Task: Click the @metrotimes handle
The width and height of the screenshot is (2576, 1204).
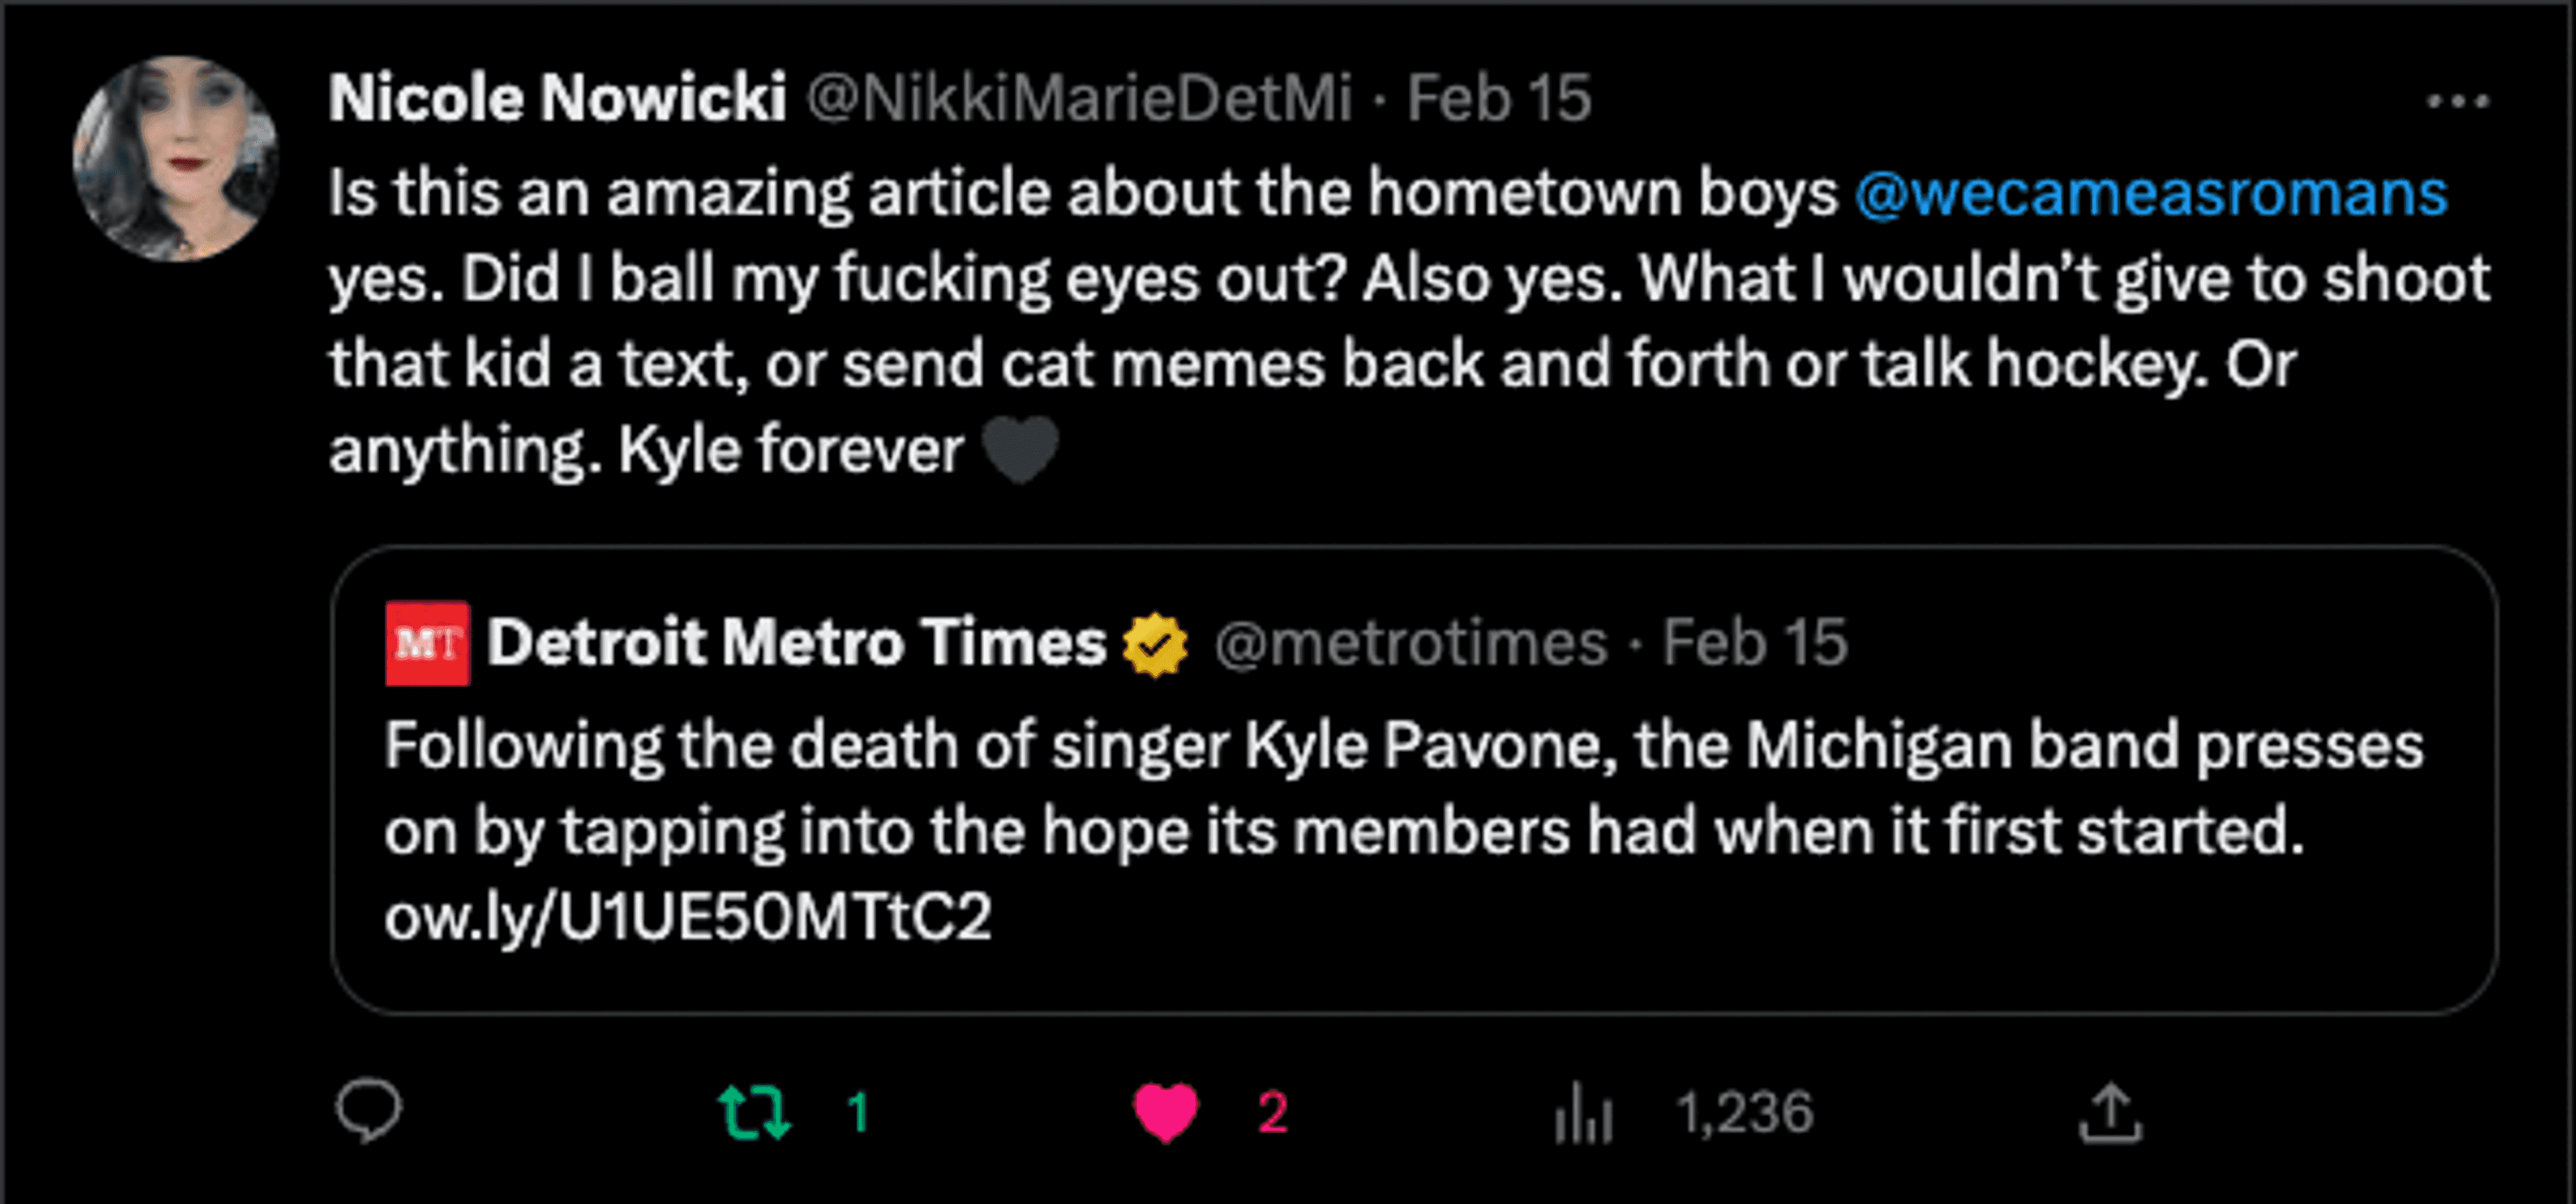Action: tap(1410, 643)
